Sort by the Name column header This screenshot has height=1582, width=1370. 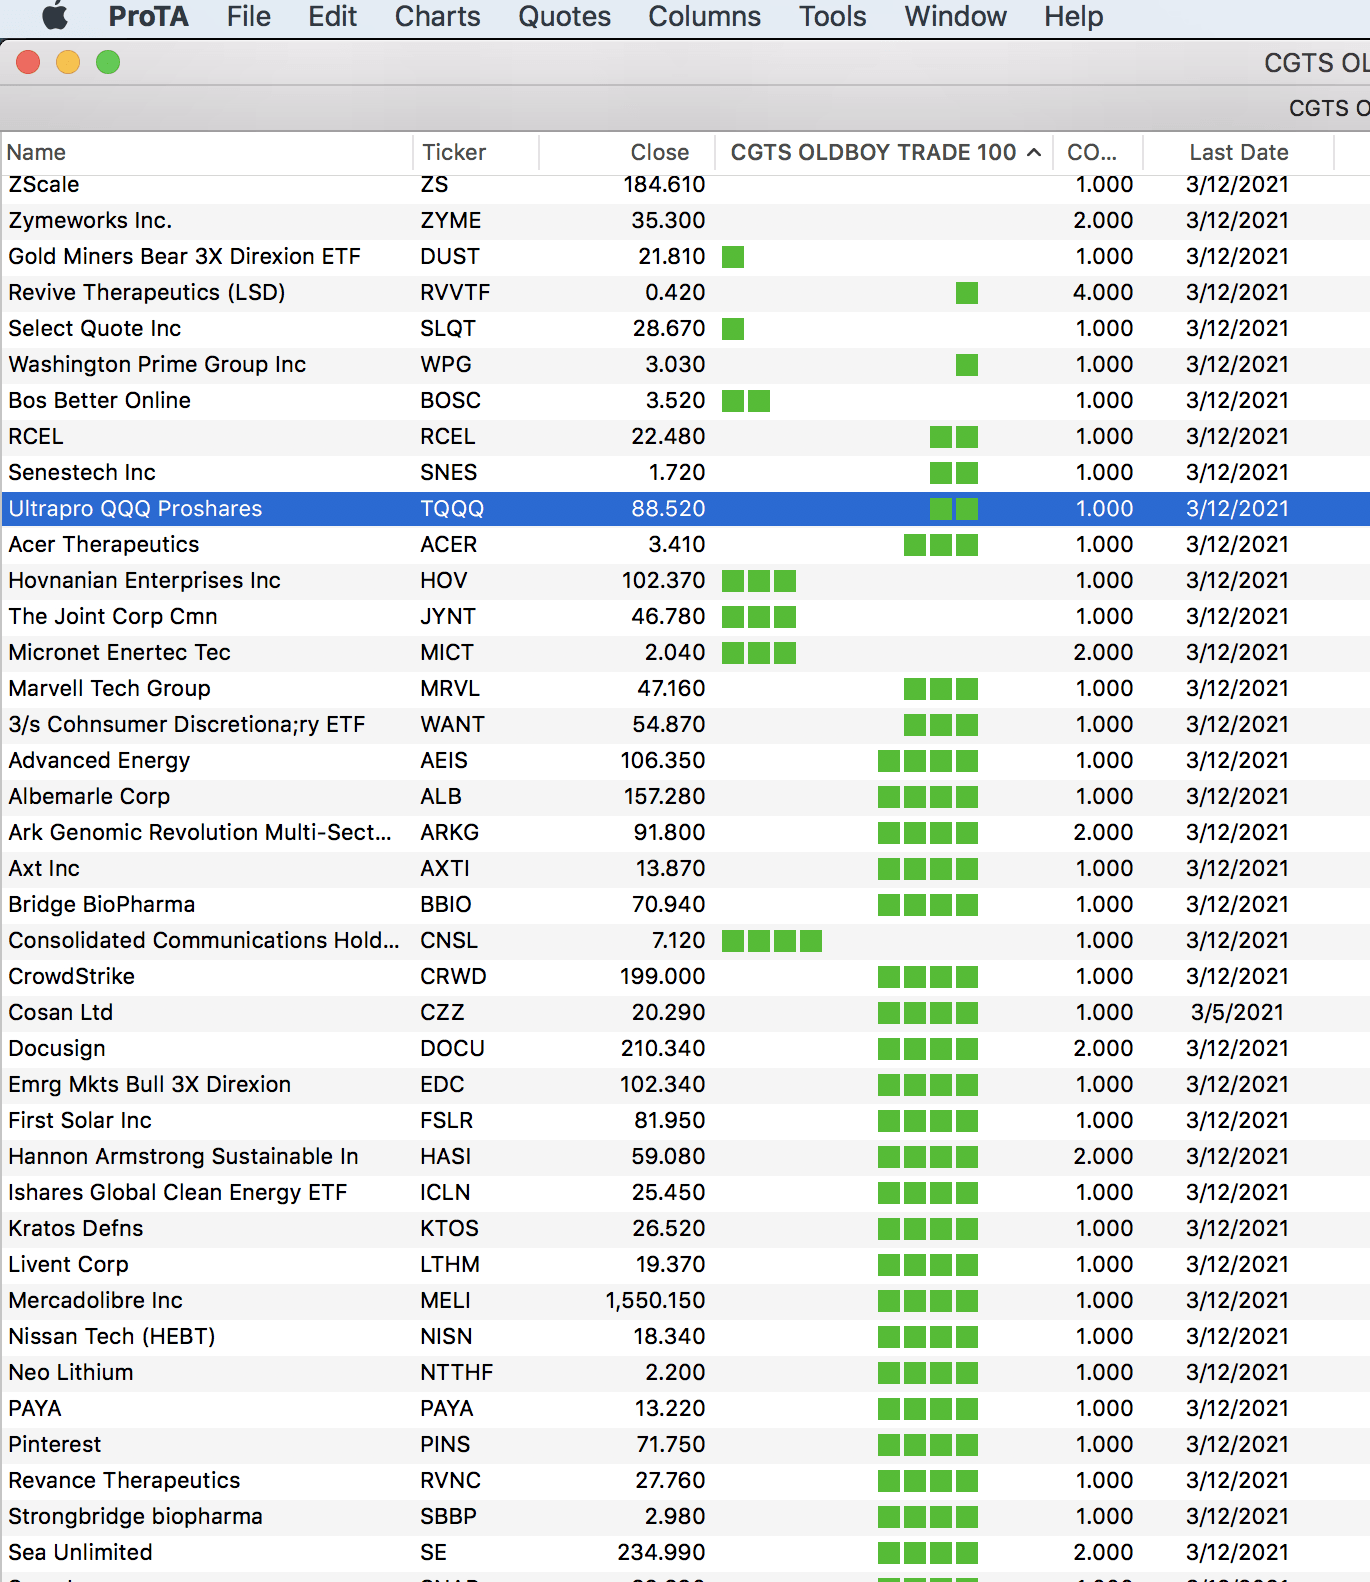(37, 152)
